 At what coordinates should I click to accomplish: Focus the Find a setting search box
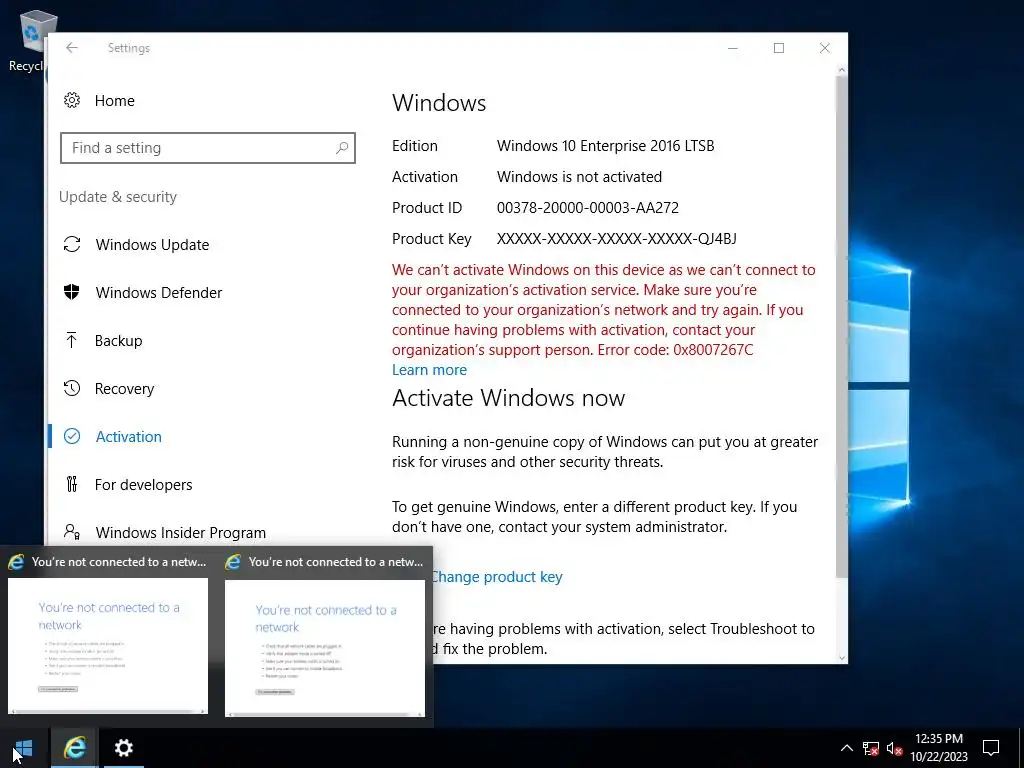point(208,148)
